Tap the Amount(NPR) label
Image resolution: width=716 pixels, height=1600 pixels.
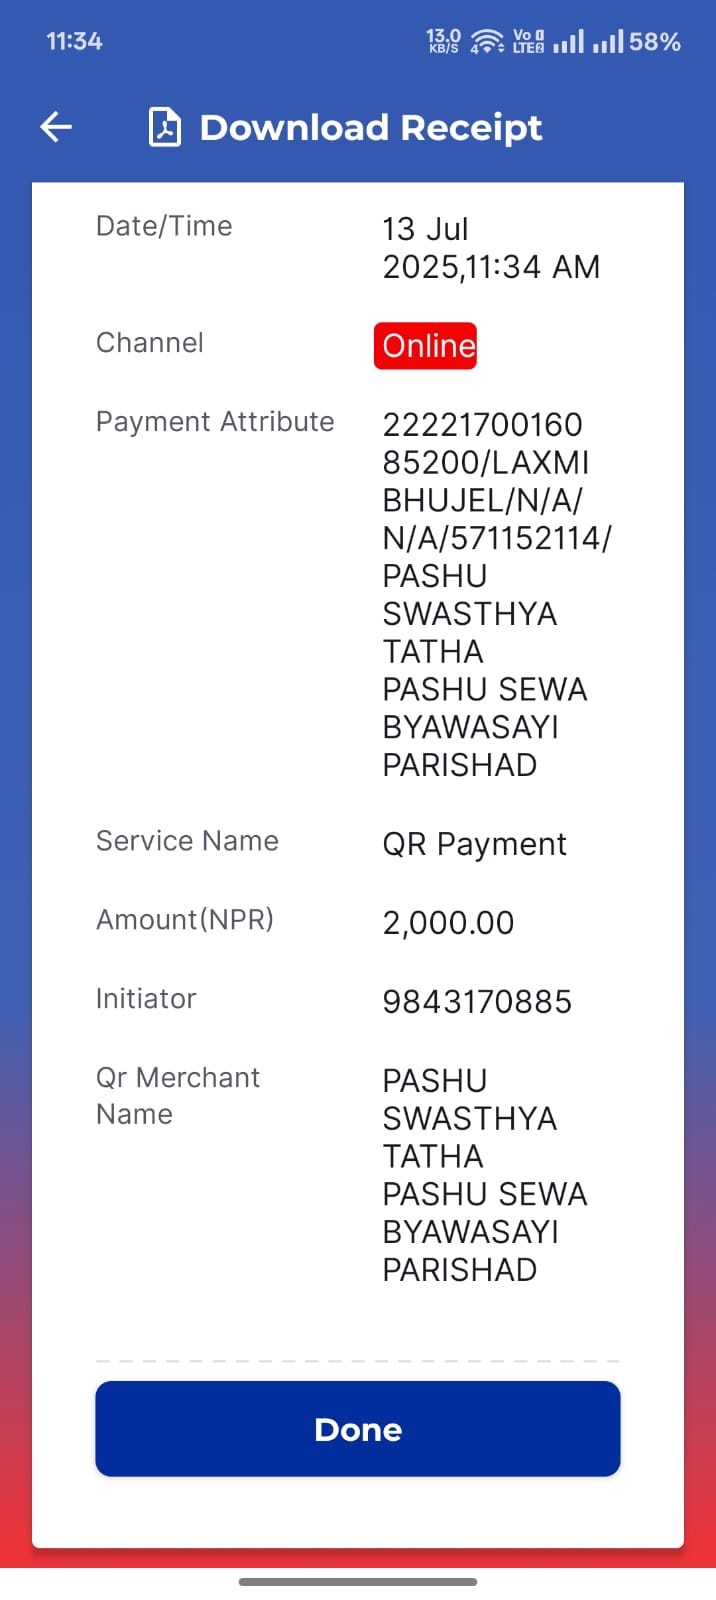pos(185,919)
